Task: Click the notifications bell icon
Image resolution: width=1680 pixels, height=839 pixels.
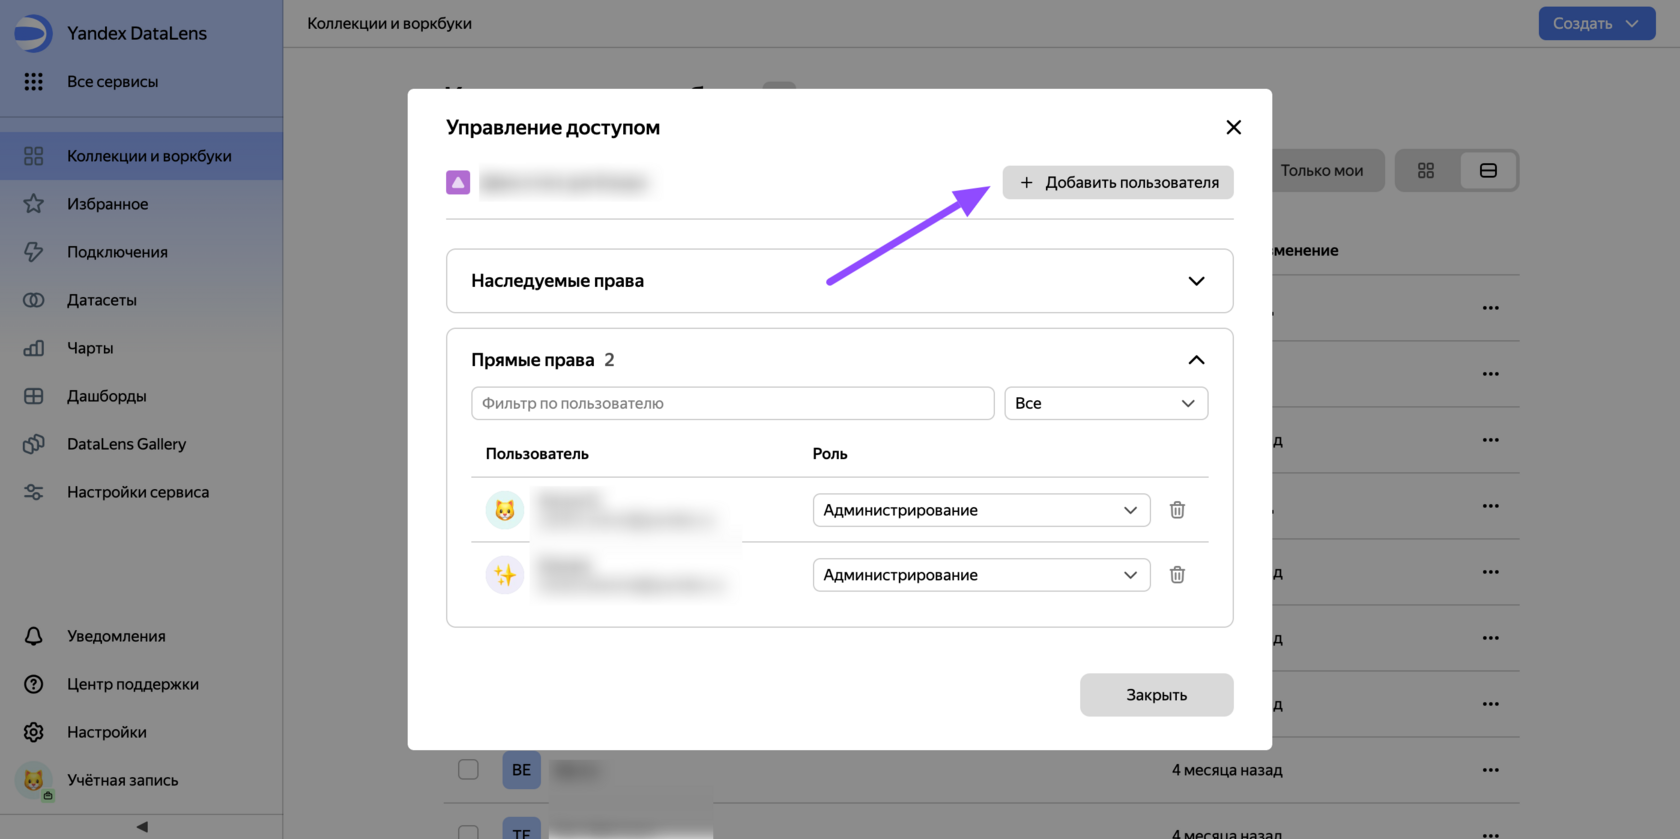Action: [x=33, y=636]
